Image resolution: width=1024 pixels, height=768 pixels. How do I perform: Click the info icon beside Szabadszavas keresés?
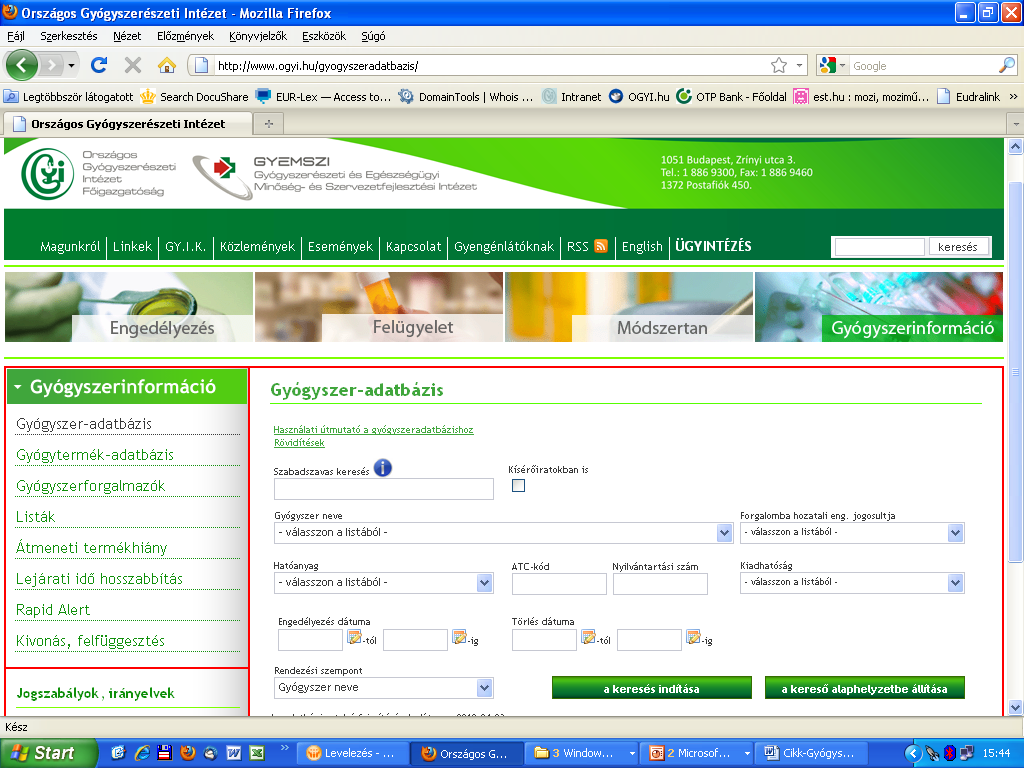click(x=383, y=468)
